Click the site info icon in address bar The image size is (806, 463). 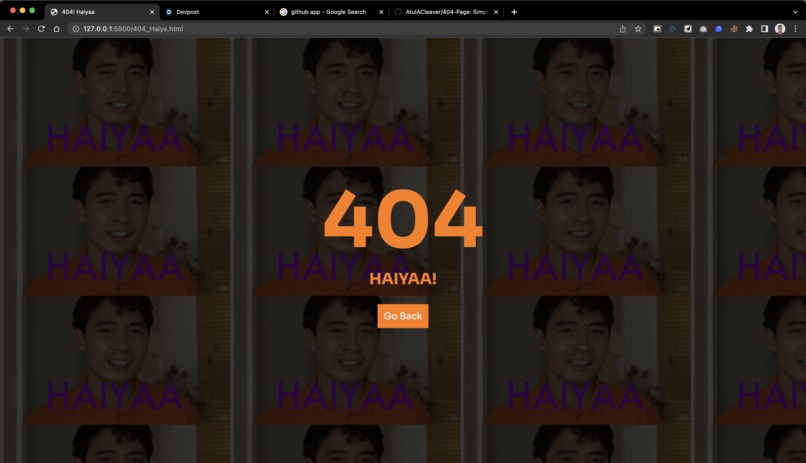(76, 29)
